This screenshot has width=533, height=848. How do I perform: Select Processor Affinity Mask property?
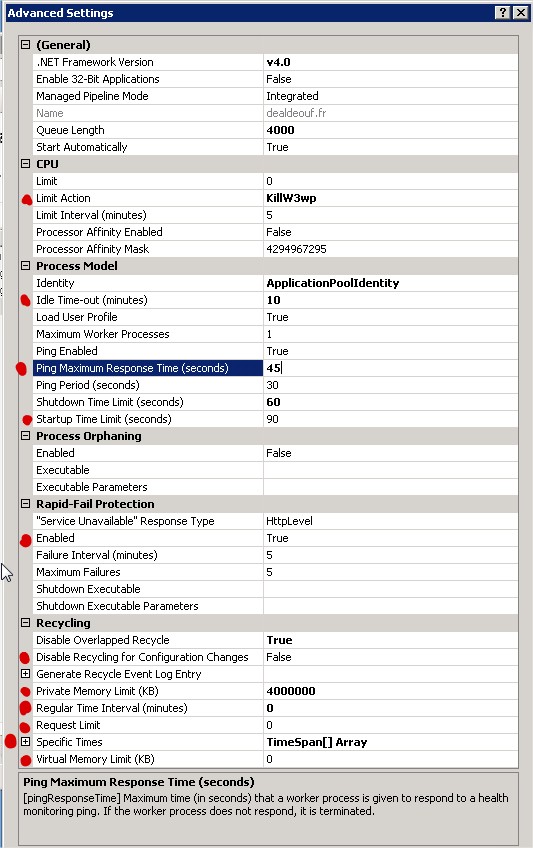(x=148, y=249)
